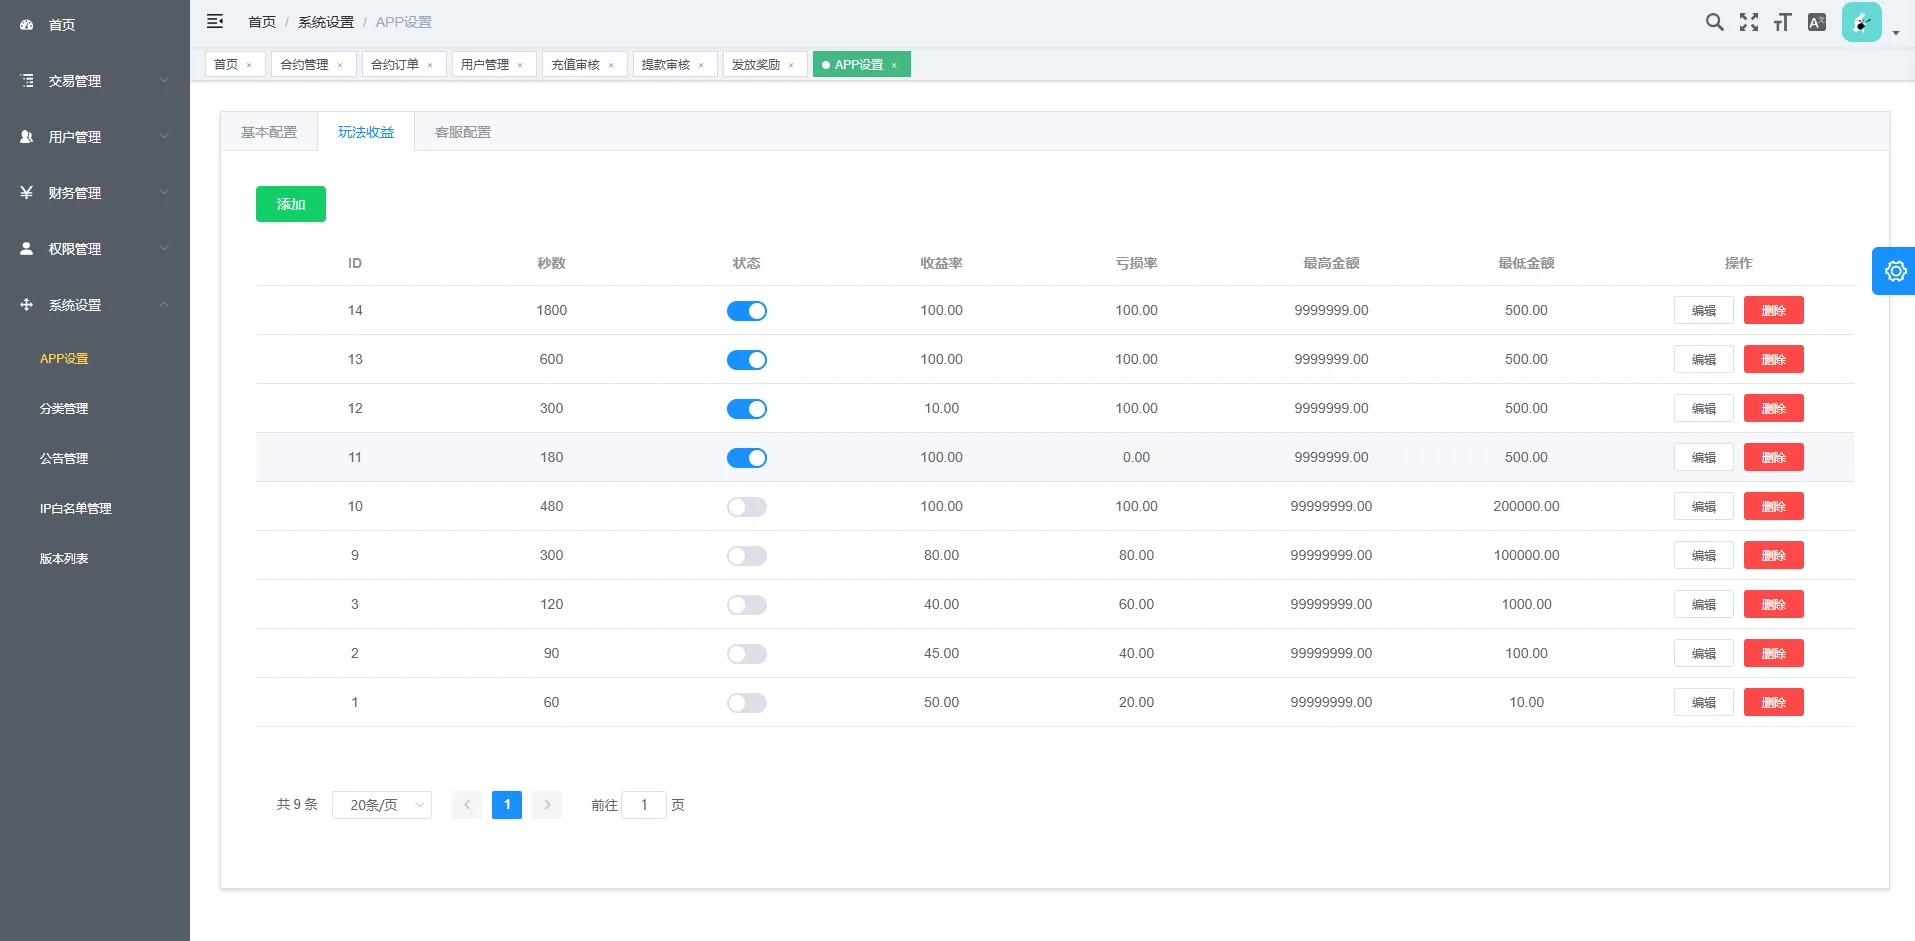Disable status toggle for ID 14
Viewport: 1915px width, 941px height.
pyautogui.click(x=747, y=310)
